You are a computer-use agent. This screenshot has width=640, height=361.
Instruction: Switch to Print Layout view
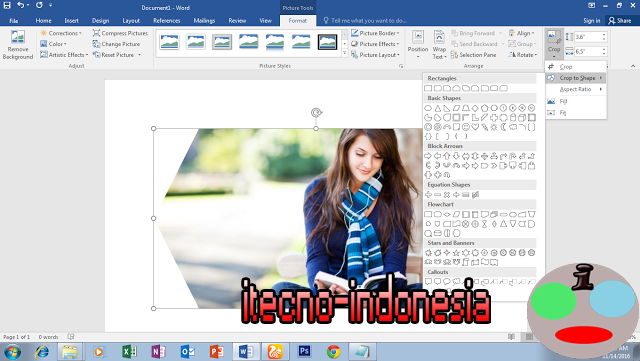pos(529,337)
